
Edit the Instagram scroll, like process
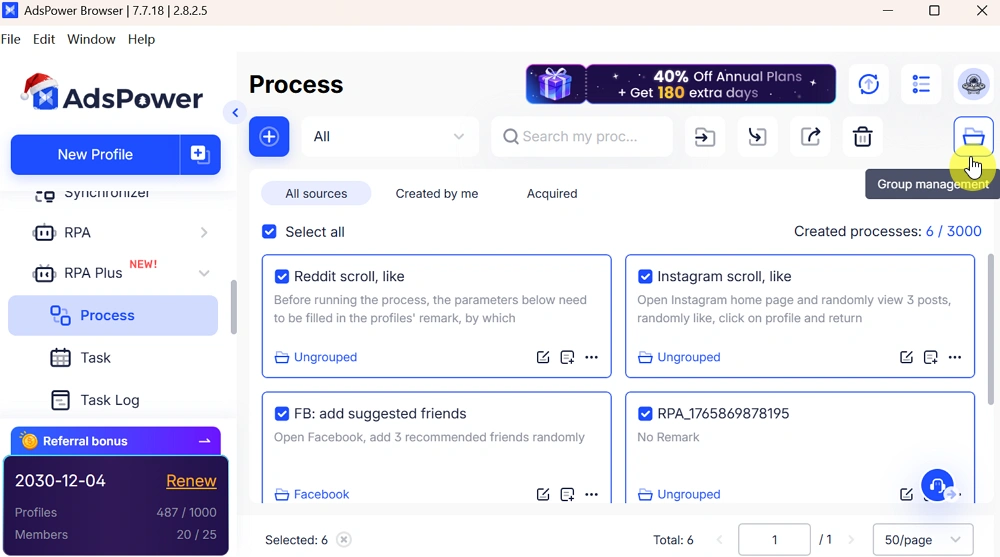point(906,357)
